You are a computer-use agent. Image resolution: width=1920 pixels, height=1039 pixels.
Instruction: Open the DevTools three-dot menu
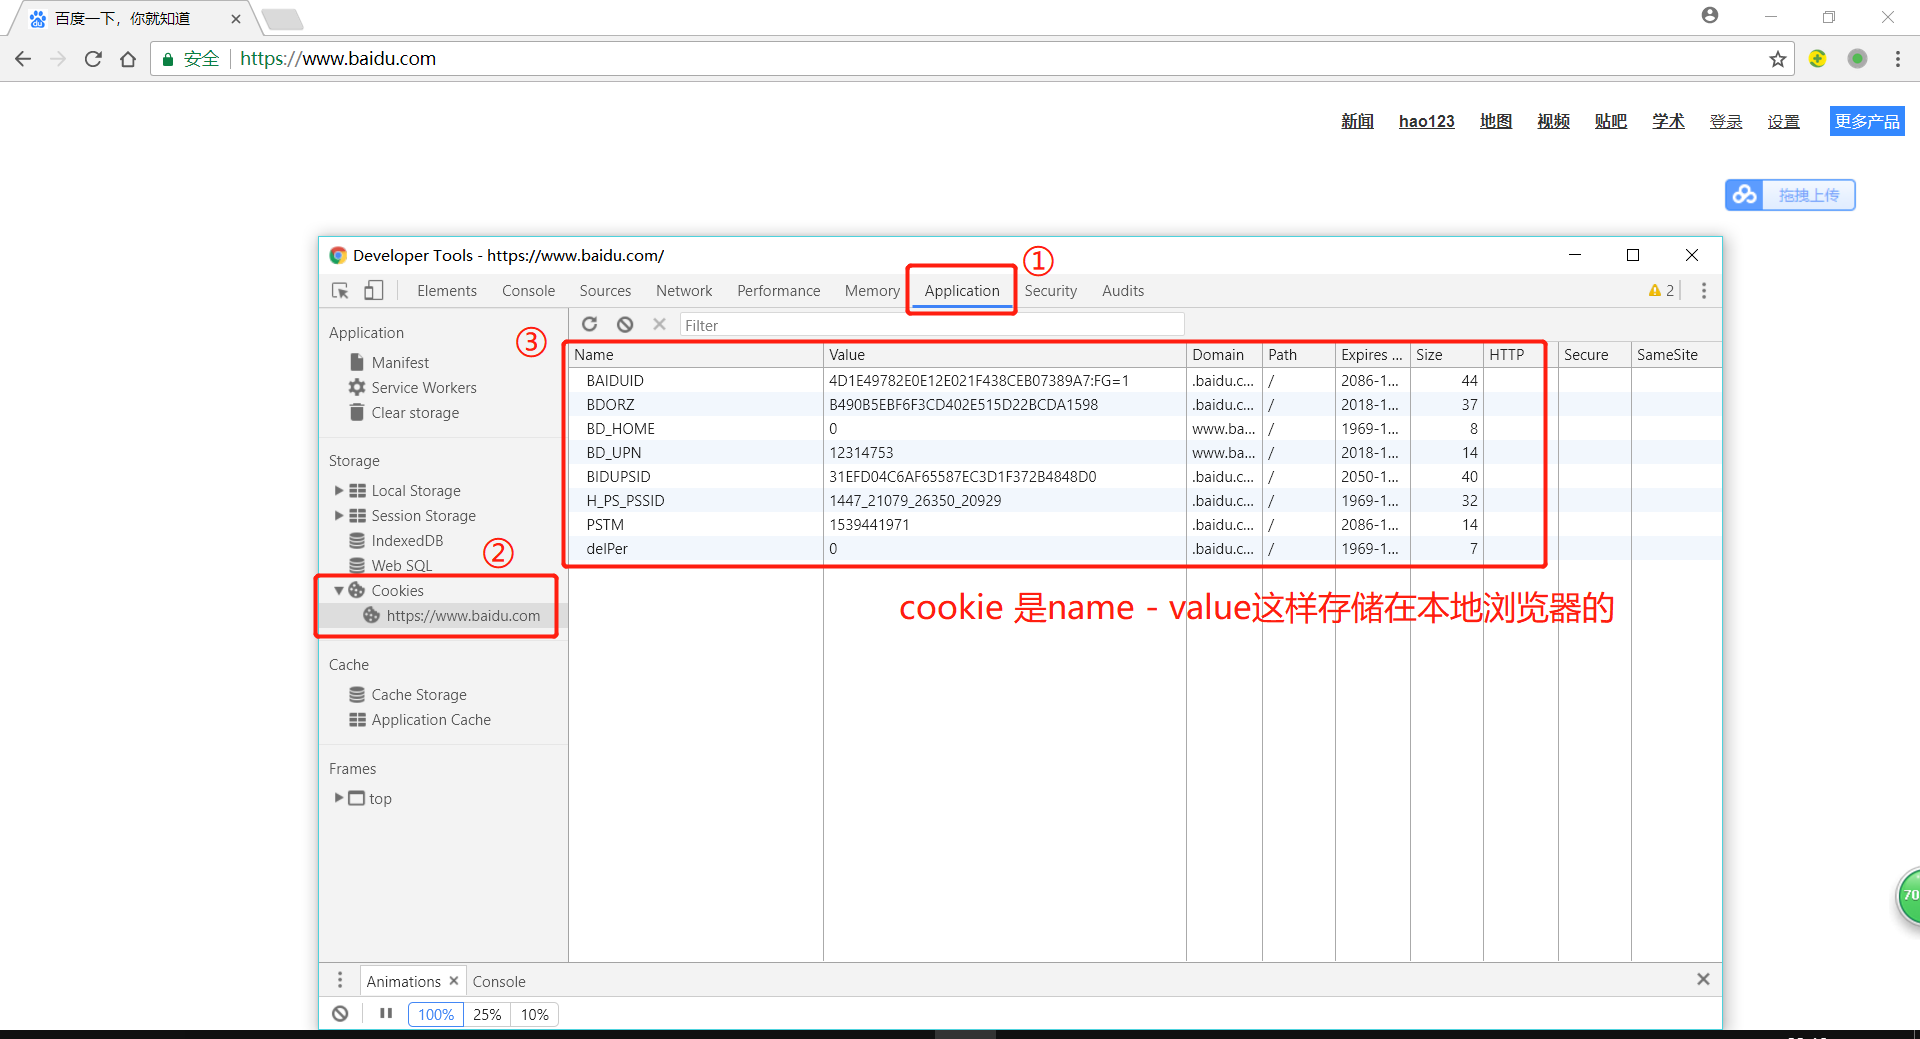pyautogui.click(x=1704, y=291)
